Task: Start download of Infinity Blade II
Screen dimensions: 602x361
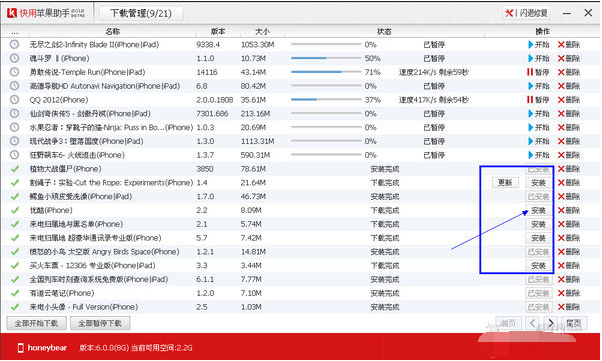Action: [x=539, y=45]
